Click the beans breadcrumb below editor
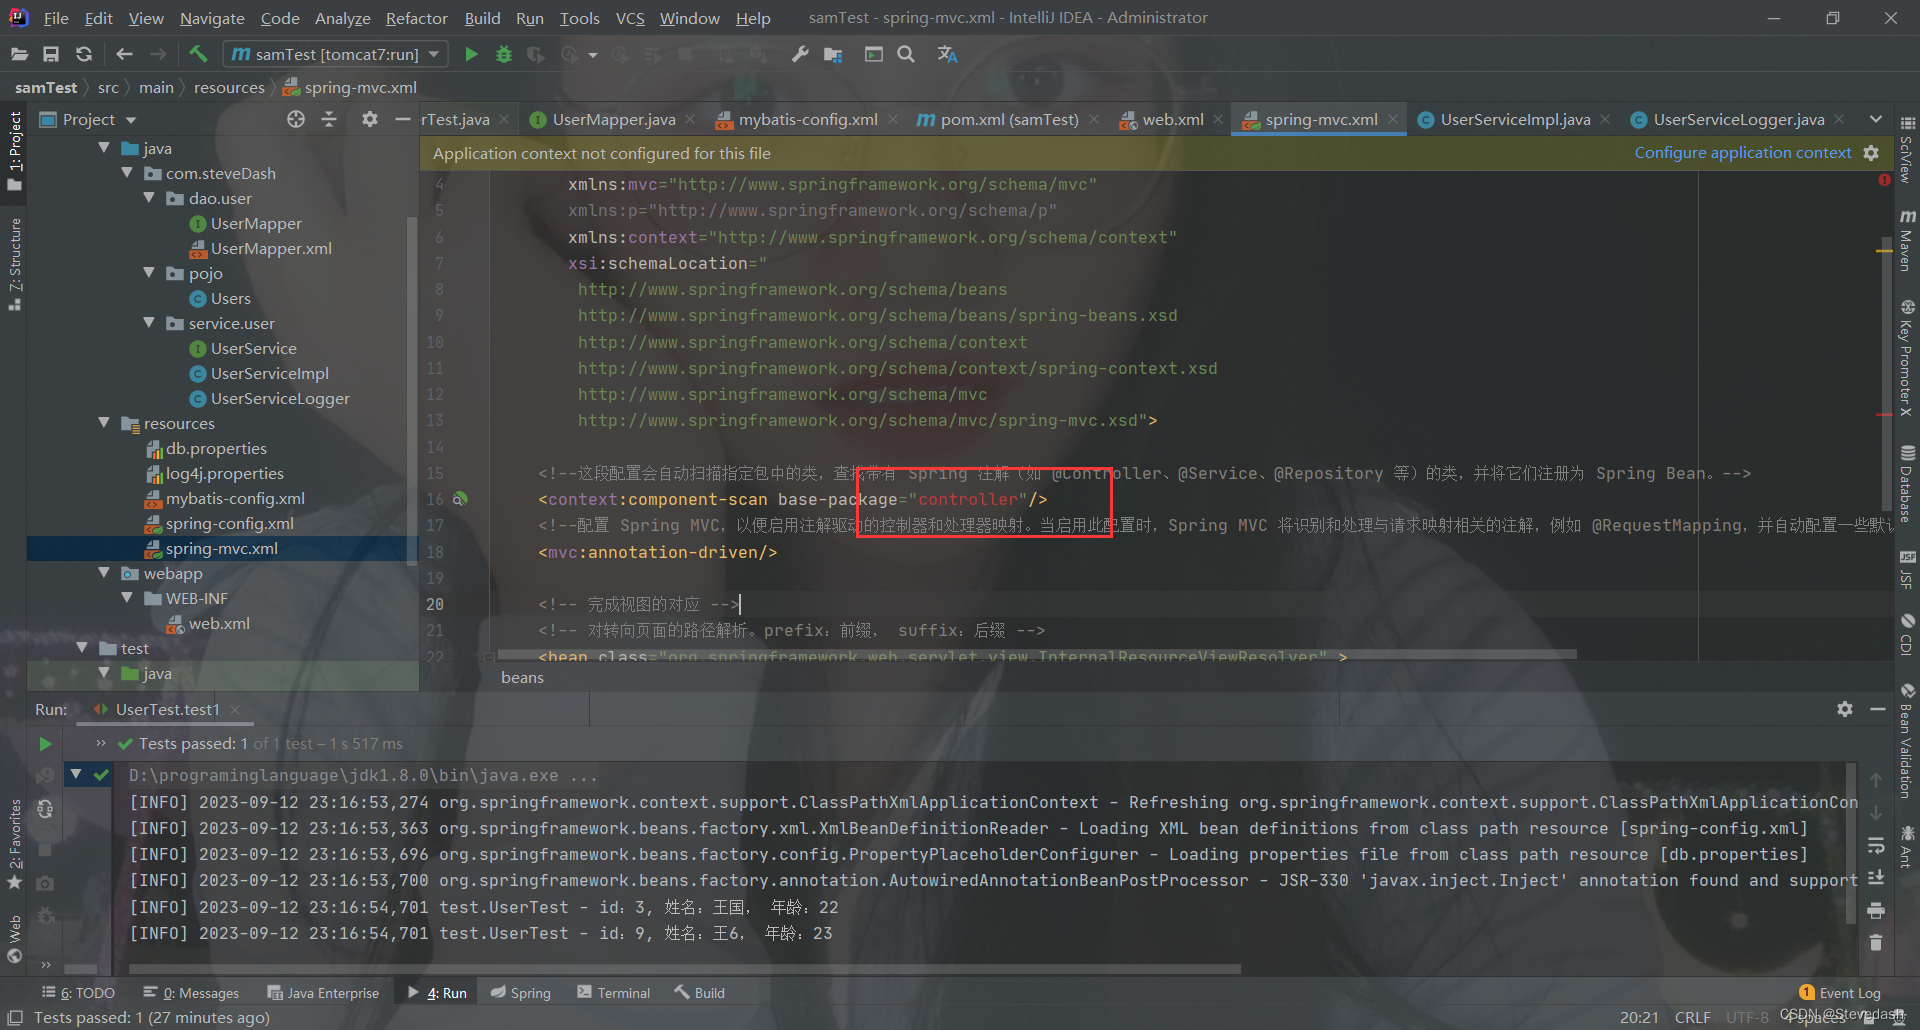Screen dimensions: 1920x1030 [x=522, y=678]
